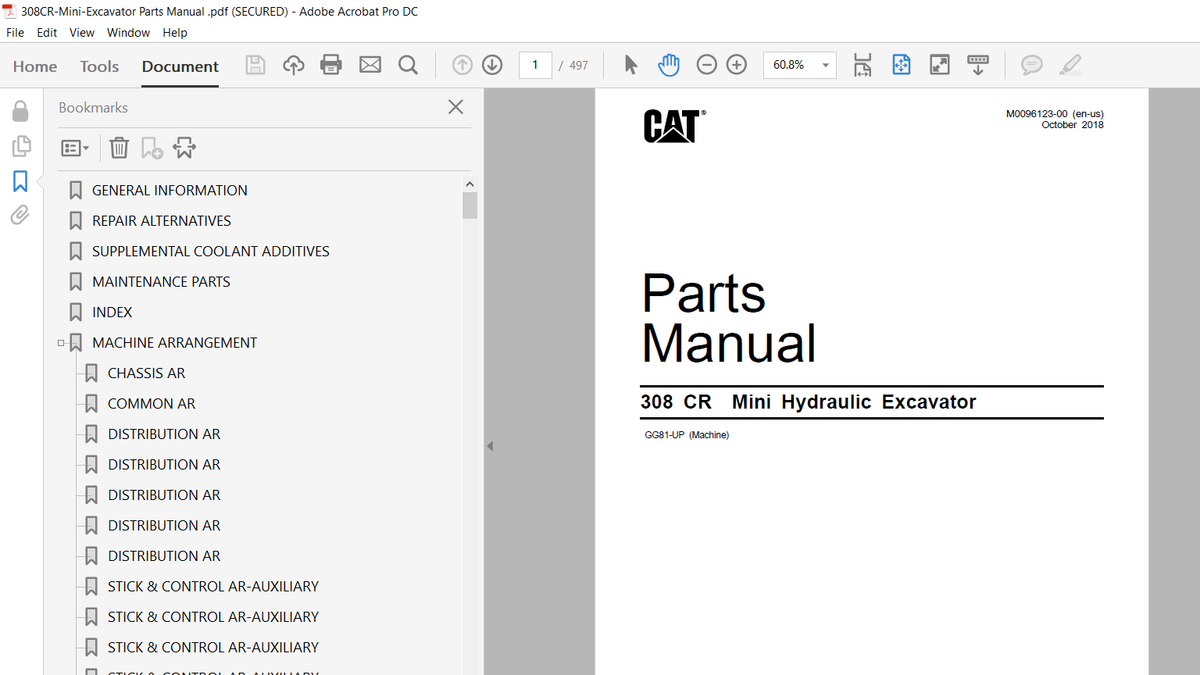Open the INDEX bookmark
This screenshot has height=675, width=1200.
(x=112, y=312)
